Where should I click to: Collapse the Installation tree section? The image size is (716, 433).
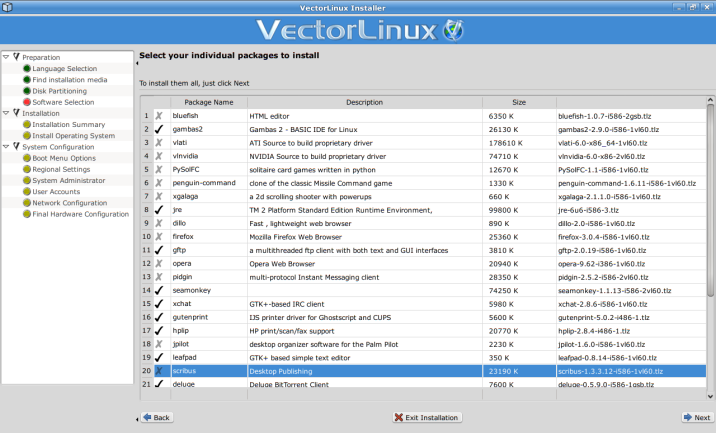pos(6,114)
